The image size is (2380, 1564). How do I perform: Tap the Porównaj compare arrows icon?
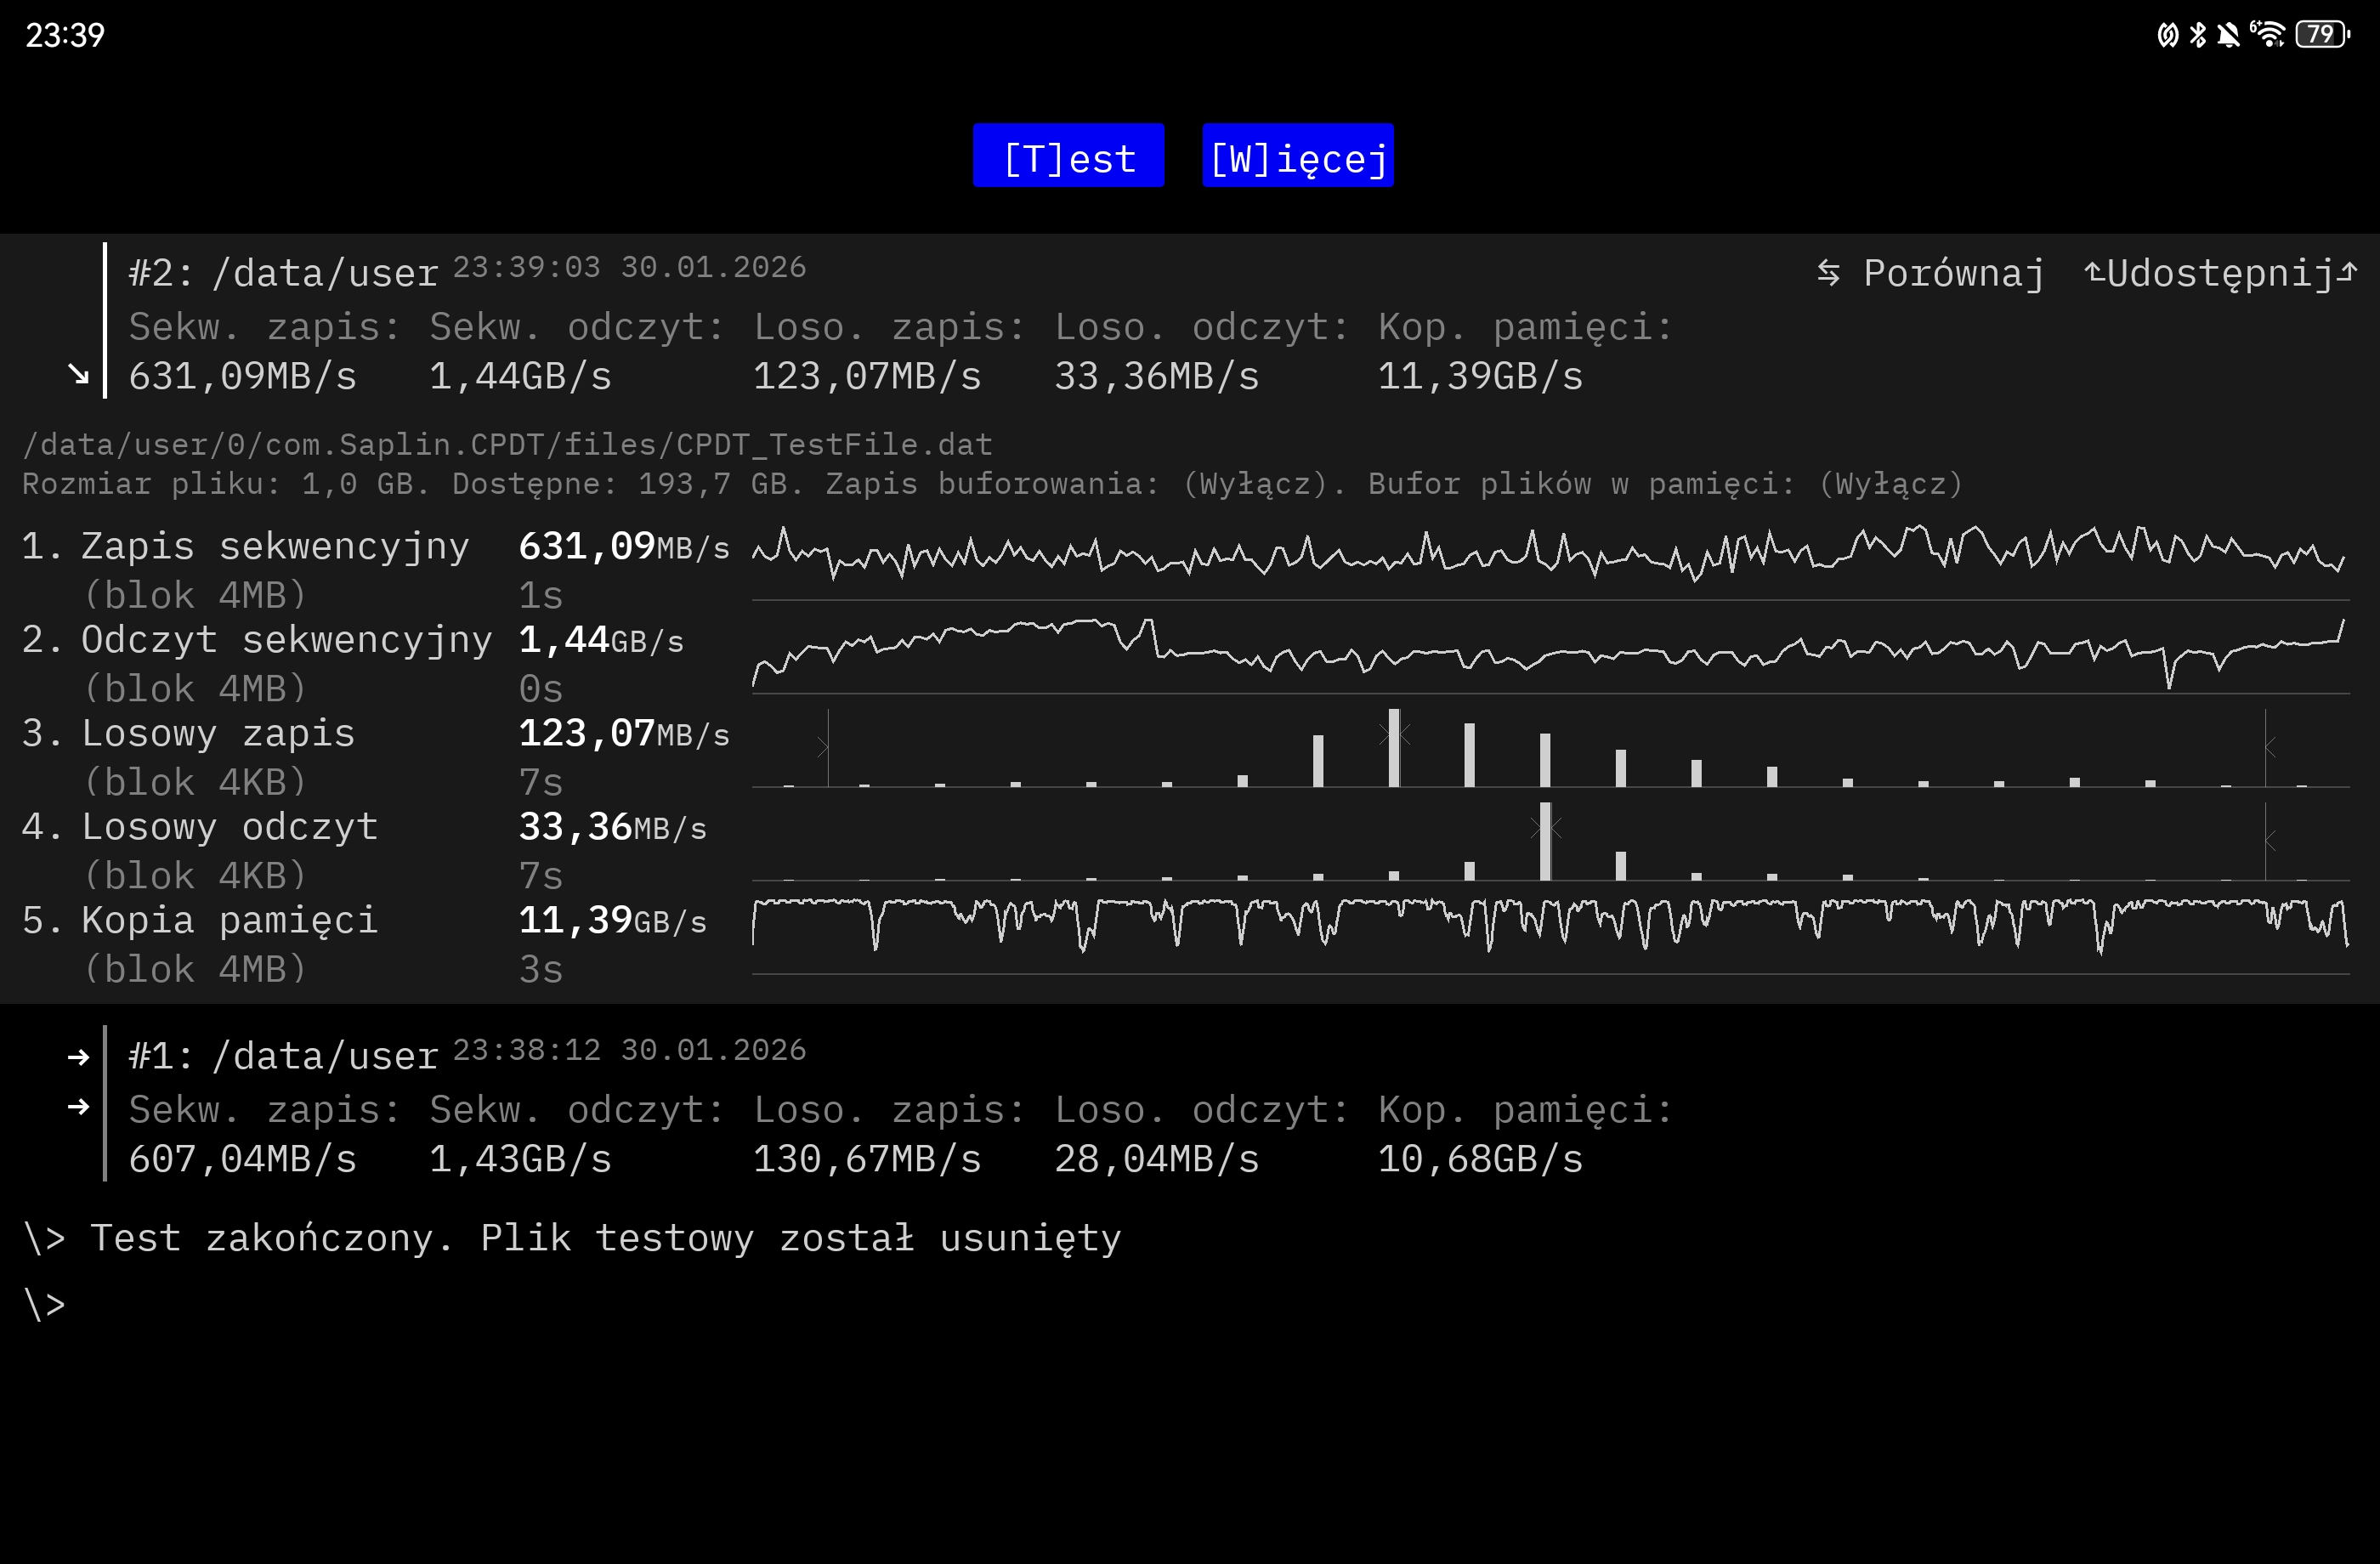(1828, 273)
